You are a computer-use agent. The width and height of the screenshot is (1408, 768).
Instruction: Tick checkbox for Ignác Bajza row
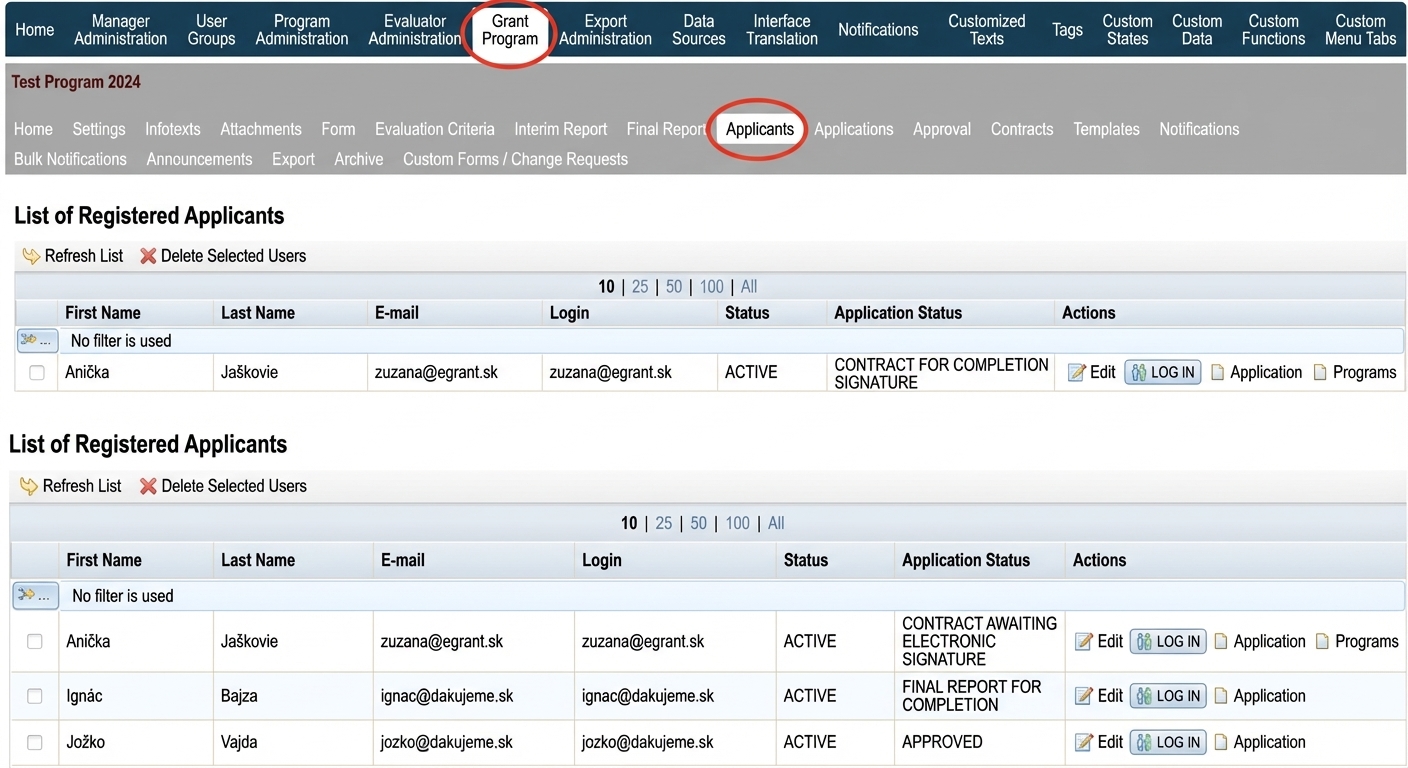(35, 696)
